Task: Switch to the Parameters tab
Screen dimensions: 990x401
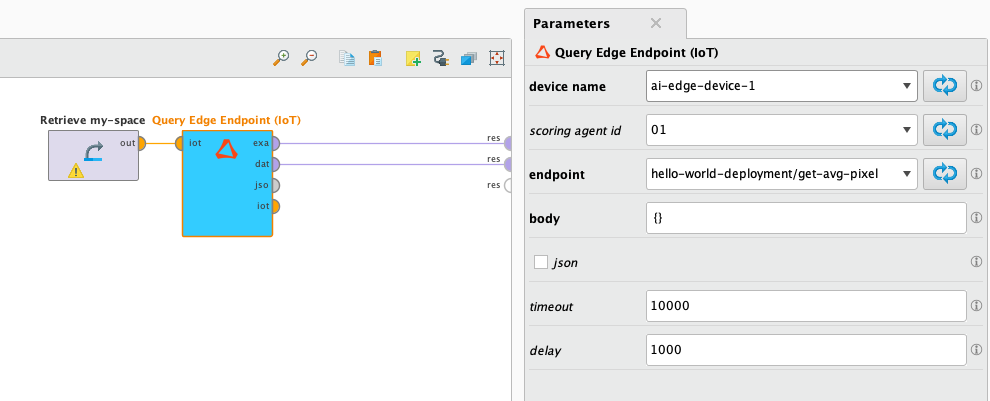Action: point(573,23)
